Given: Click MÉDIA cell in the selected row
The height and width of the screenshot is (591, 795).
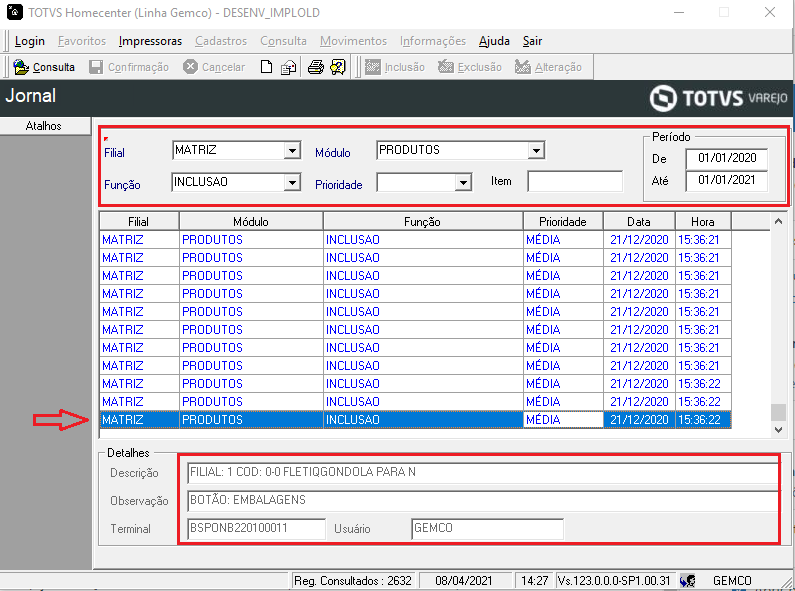Looking at the screenshot, I should pos(563,420).
